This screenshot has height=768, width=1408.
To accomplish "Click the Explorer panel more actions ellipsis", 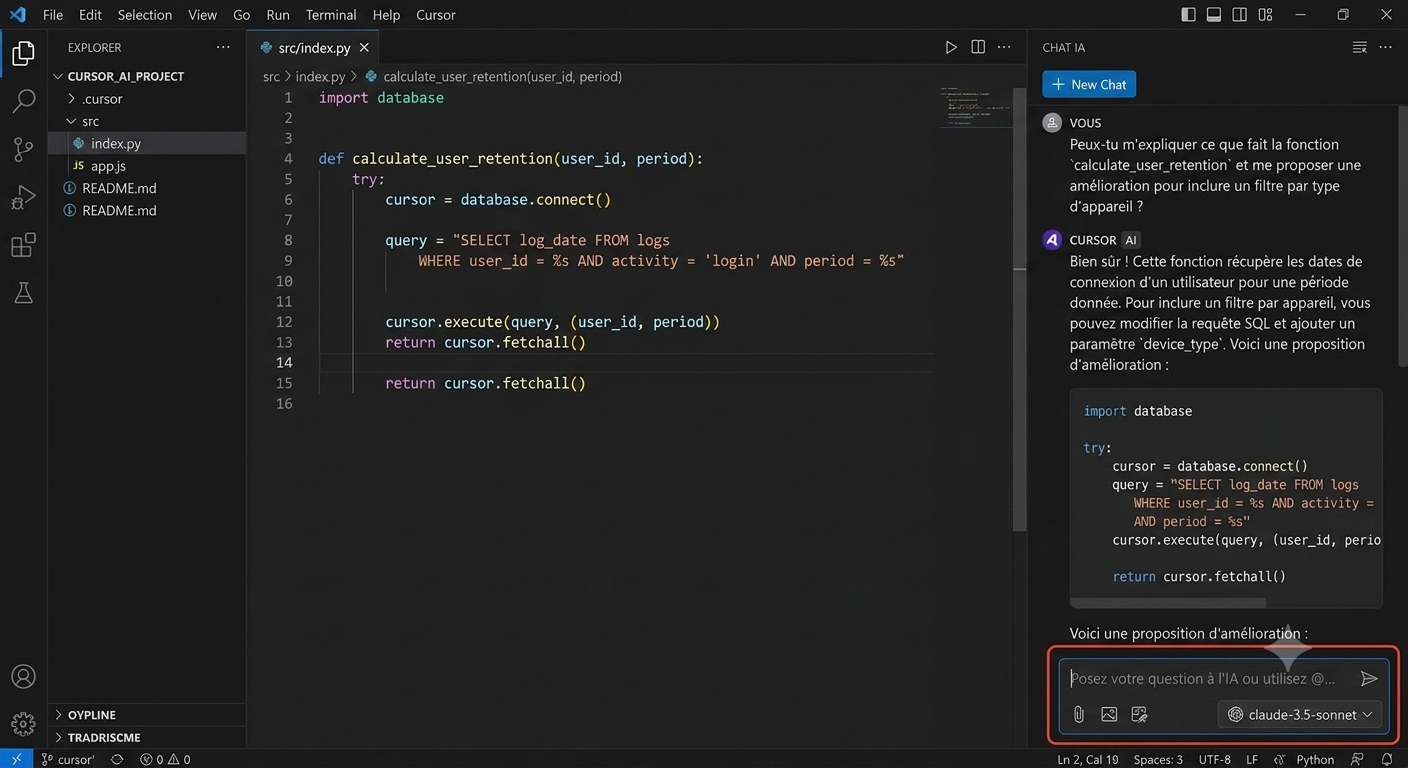I will tap(222, 47).
